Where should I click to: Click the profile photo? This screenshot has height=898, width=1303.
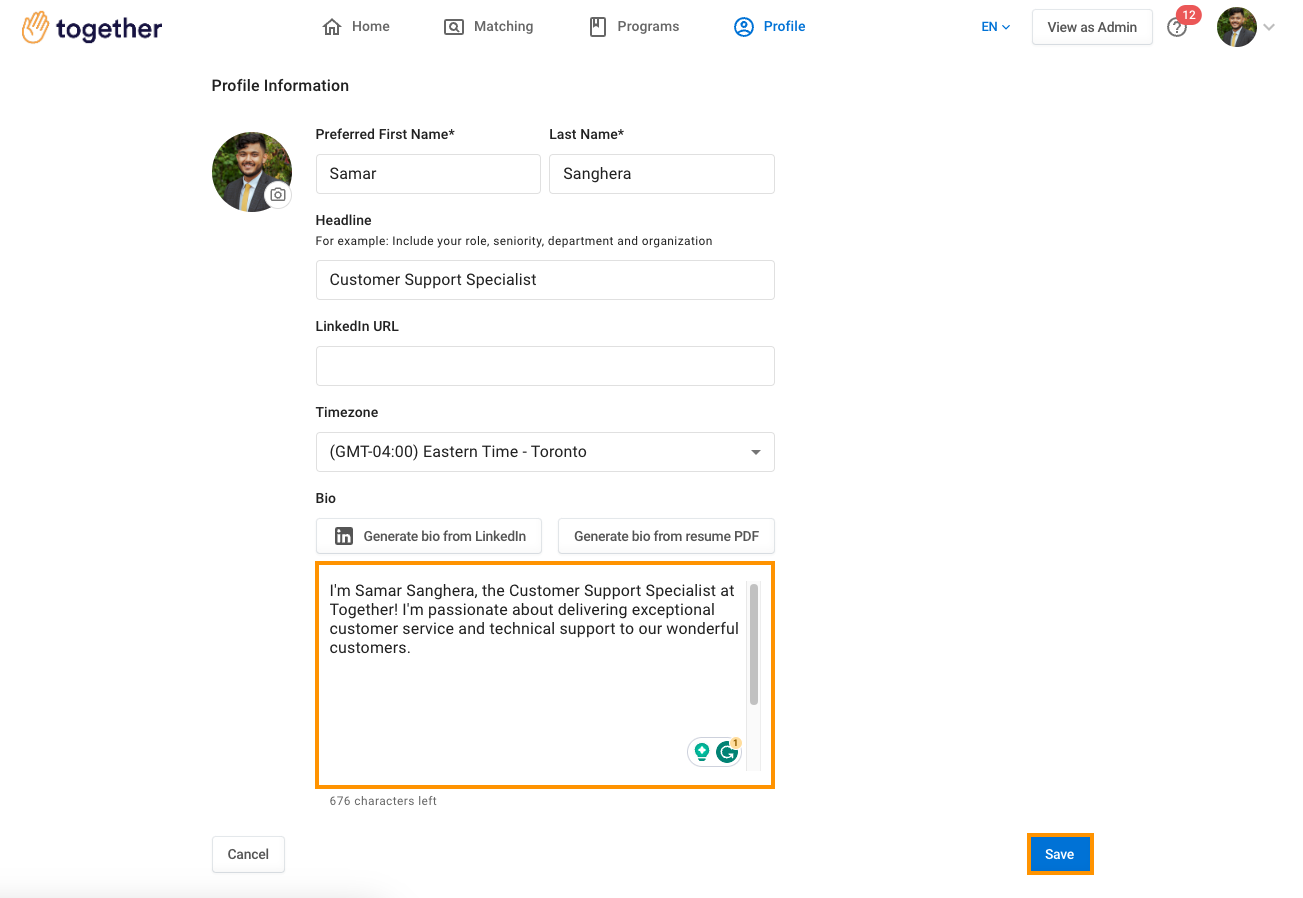251,171
